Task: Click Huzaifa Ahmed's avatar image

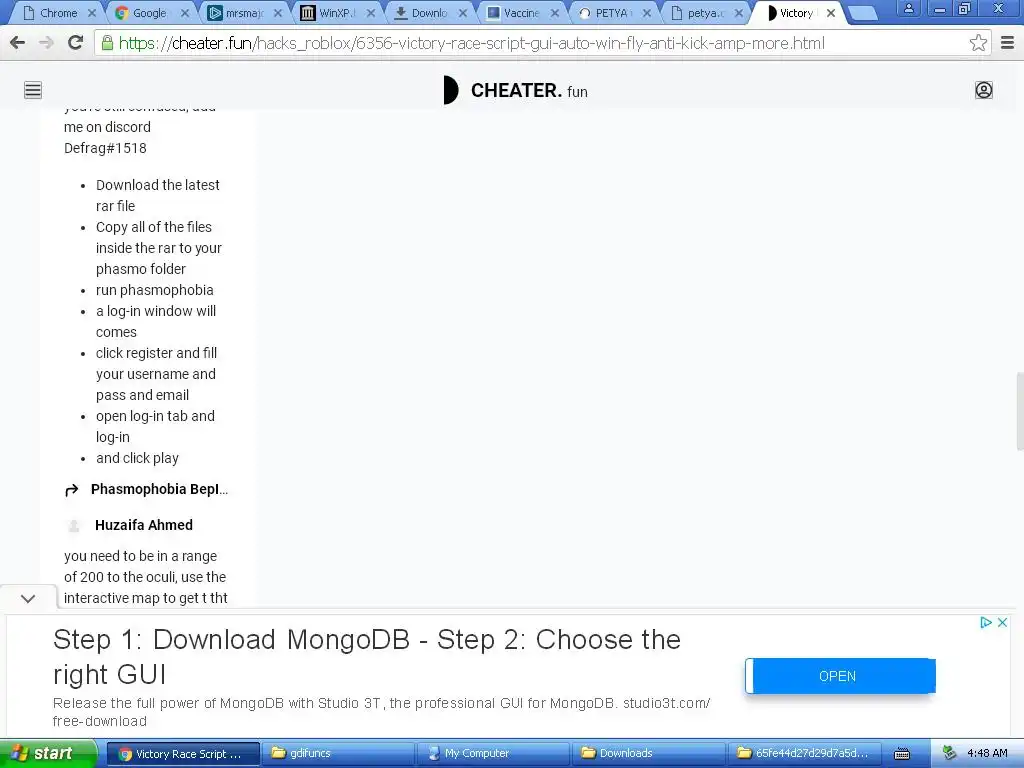Action: tap(74, 526)
